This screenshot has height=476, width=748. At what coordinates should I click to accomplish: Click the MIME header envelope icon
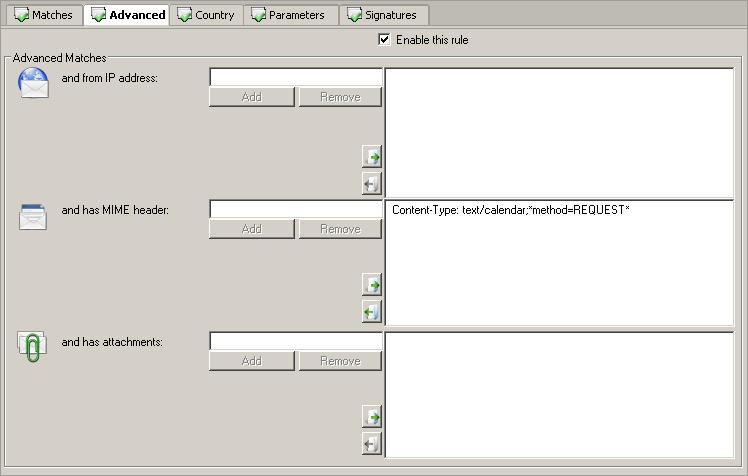point(33,215)
